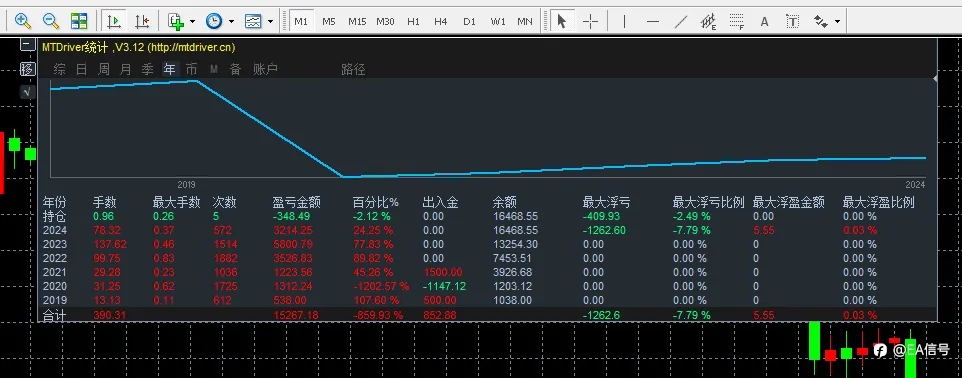Click the MTDriver title with mtdriver.cn link
962x378 pixels.
[x=139, y=47]
